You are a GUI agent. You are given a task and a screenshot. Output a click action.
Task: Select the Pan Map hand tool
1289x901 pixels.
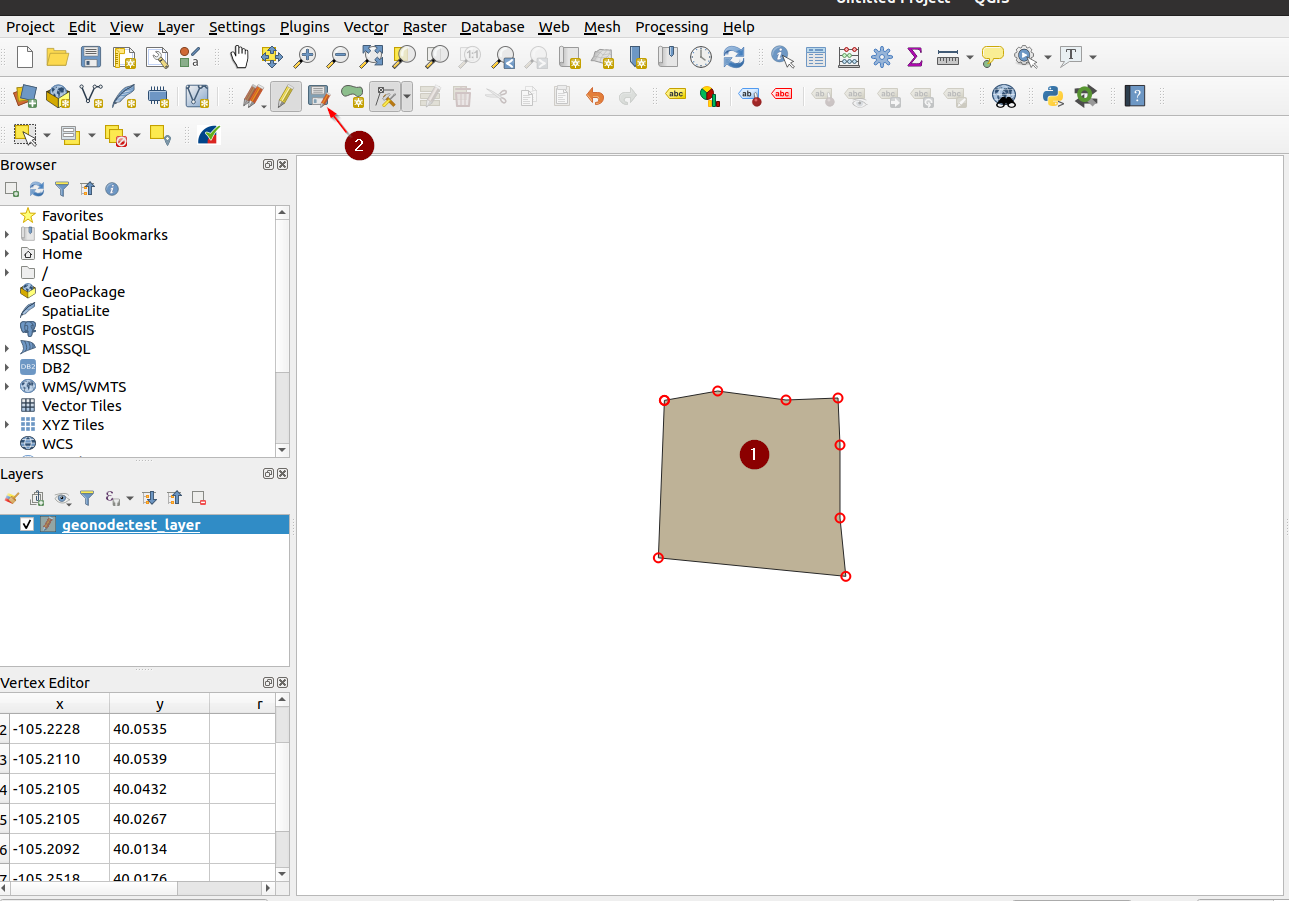point(239,57)
